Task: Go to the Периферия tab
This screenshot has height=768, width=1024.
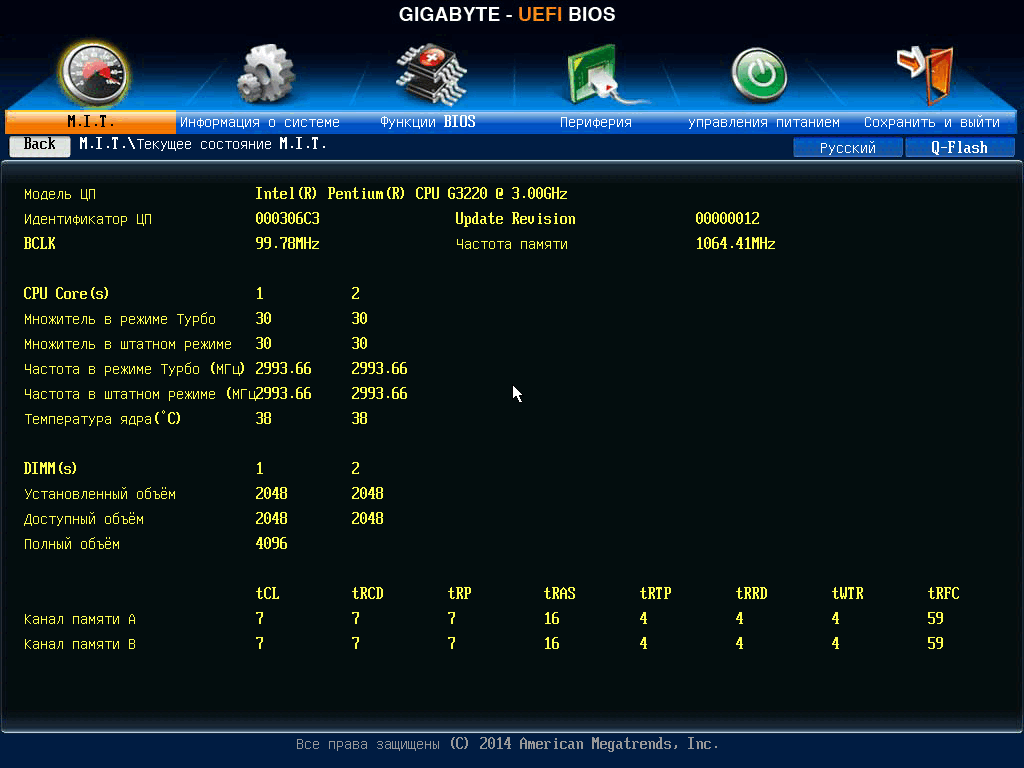Action: [x=596, y=122]
